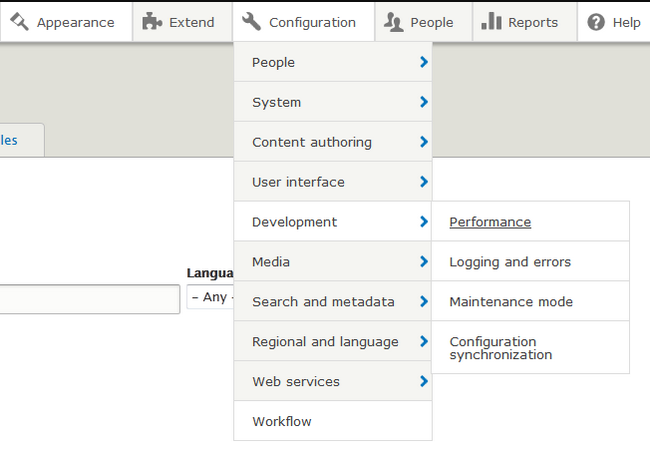The width and height of the screenshot is (650, 449).
Task: Expand the User interface submenu arrow
Action: 424,182
